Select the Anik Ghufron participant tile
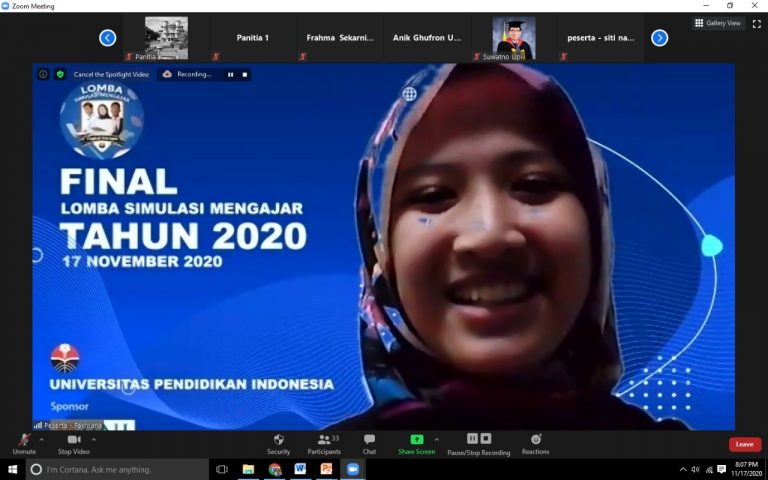The width and height of the screenshot is (768, 480). click(427, 38)
